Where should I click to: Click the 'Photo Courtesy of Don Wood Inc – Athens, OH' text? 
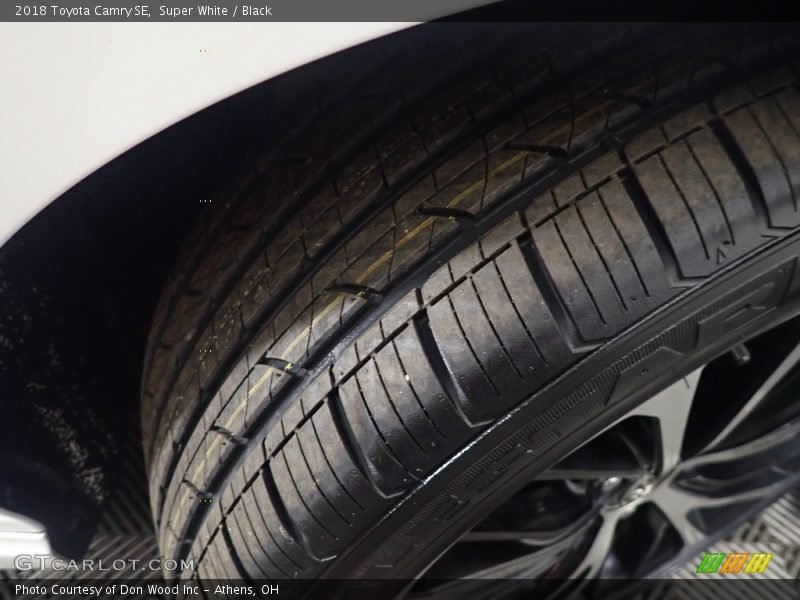click(x=147, y=590)
